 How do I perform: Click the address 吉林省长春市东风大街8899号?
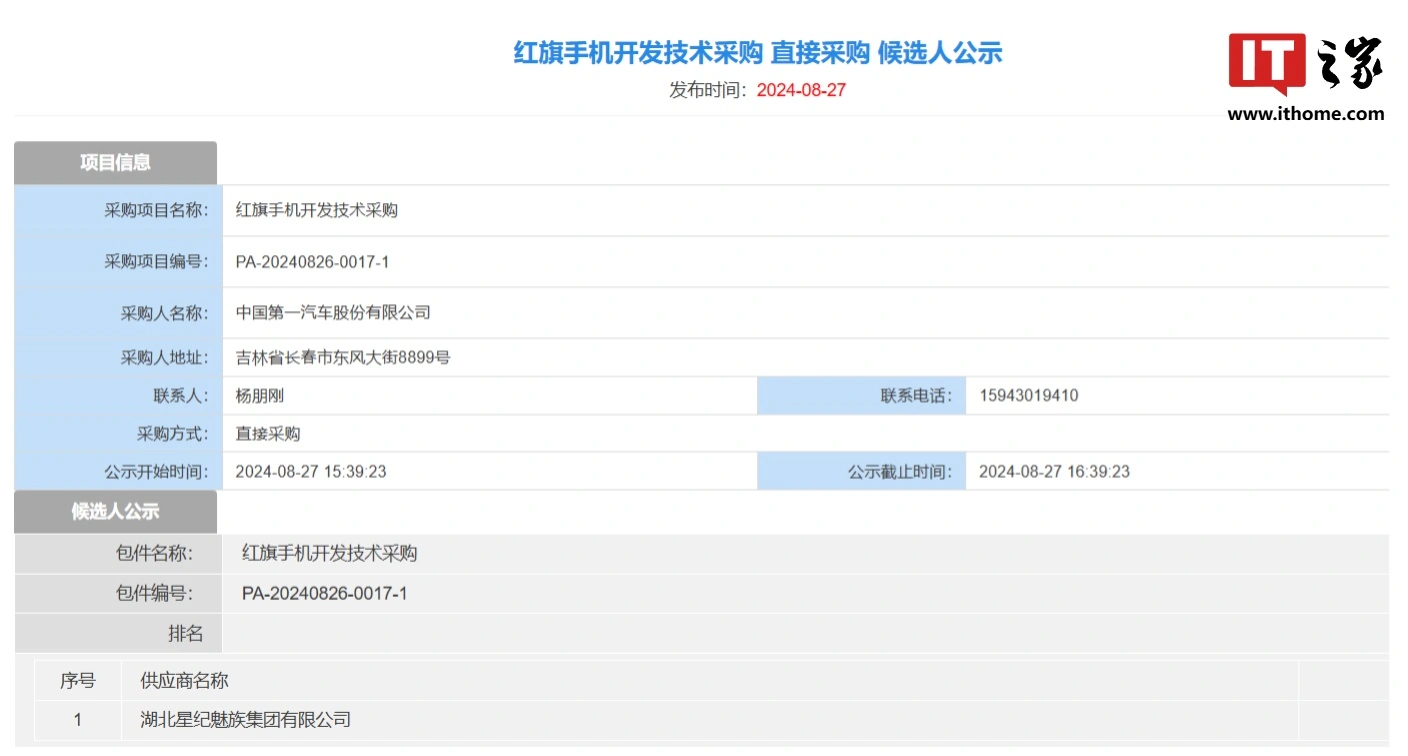point(343,357)
